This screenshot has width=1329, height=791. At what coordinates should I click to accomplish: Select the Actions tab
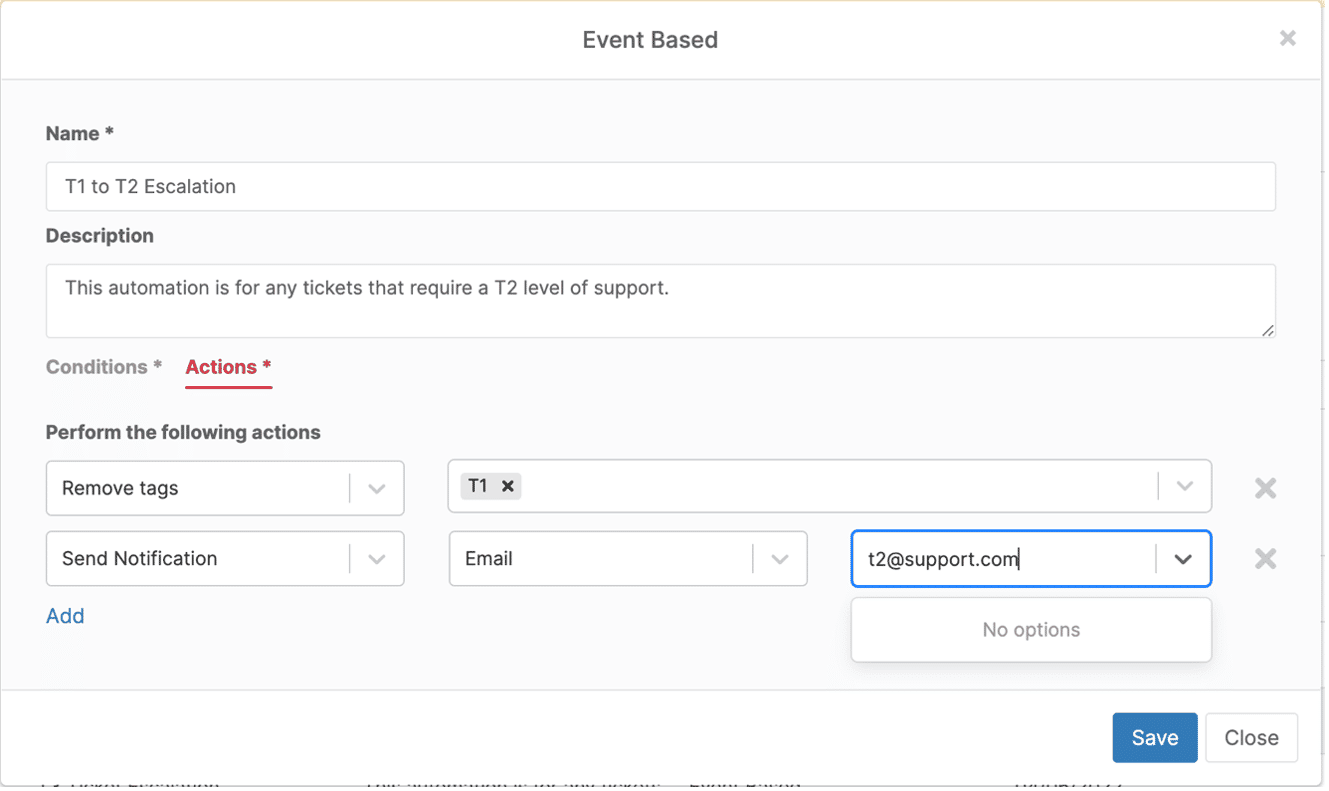point(227,367)
